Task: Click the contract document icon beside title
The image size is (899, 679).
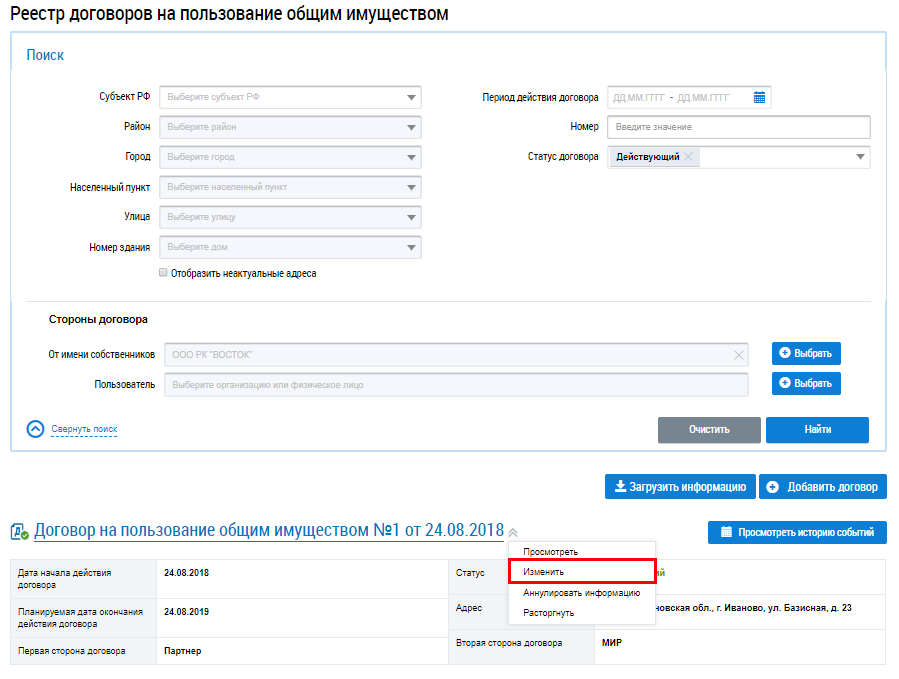Action: click(x=19, y=532)
